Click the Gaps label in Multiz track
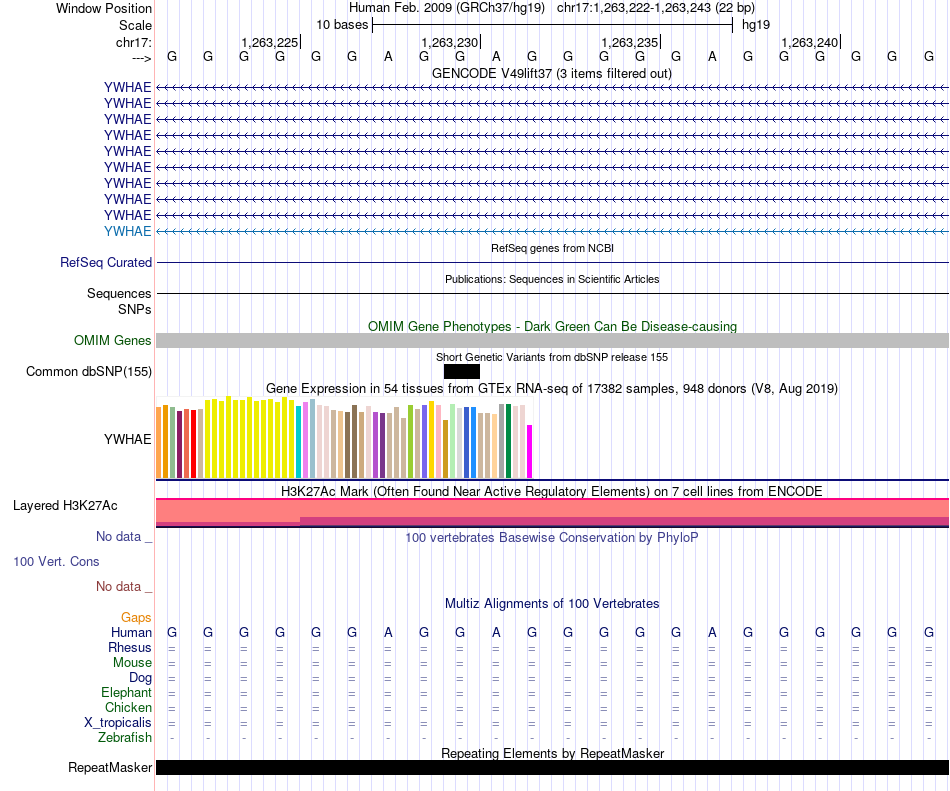Viewport: 950px width, 791px height. click(x=136, y=618)
